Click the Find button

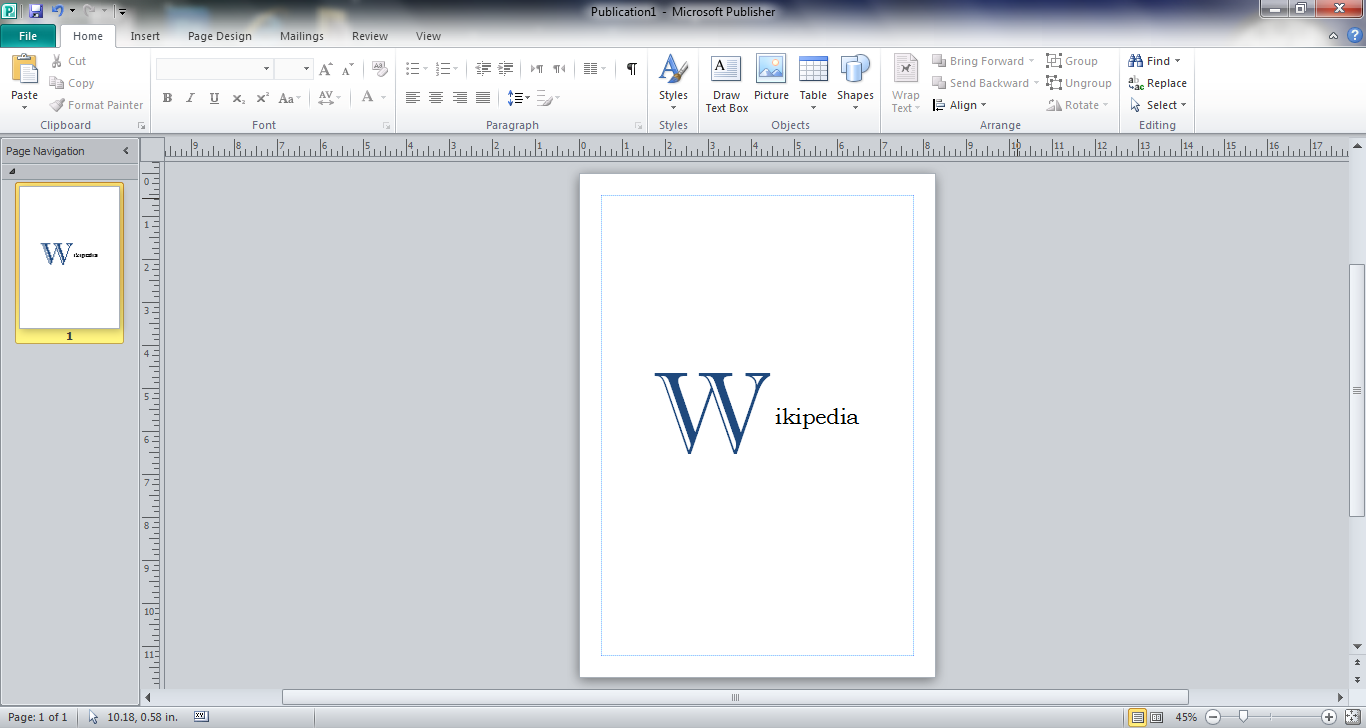(x=1150, y=61)
